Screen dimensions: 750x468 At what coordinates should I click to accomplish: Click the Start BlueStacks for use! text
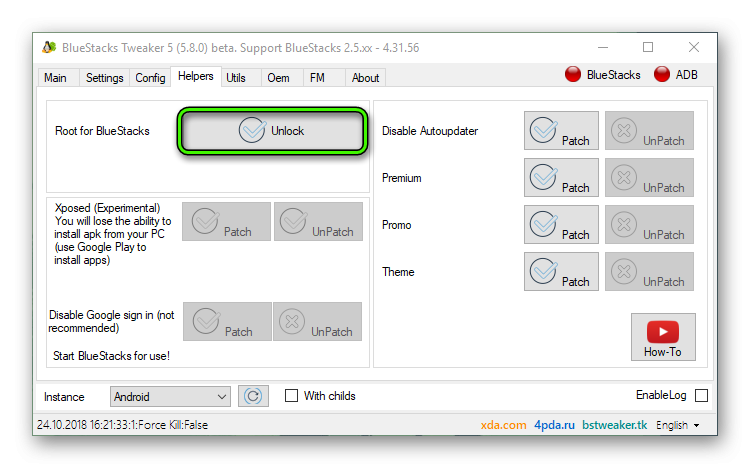tap(111, 356)
